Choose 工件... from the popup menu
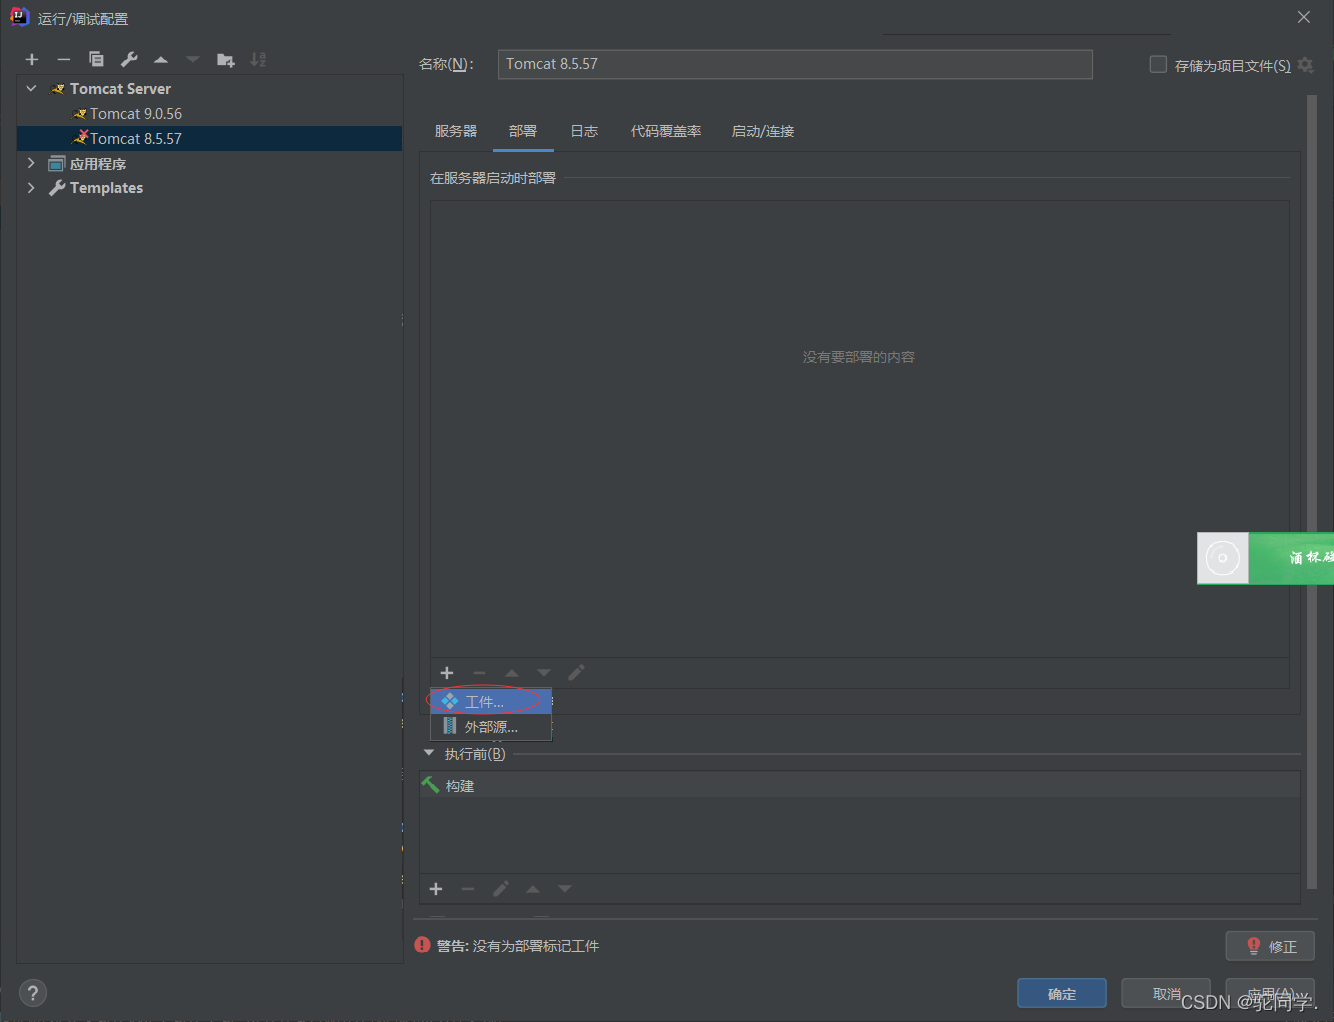The width and height of the screenshot is (1334, 1022). [x=491, y=702]
